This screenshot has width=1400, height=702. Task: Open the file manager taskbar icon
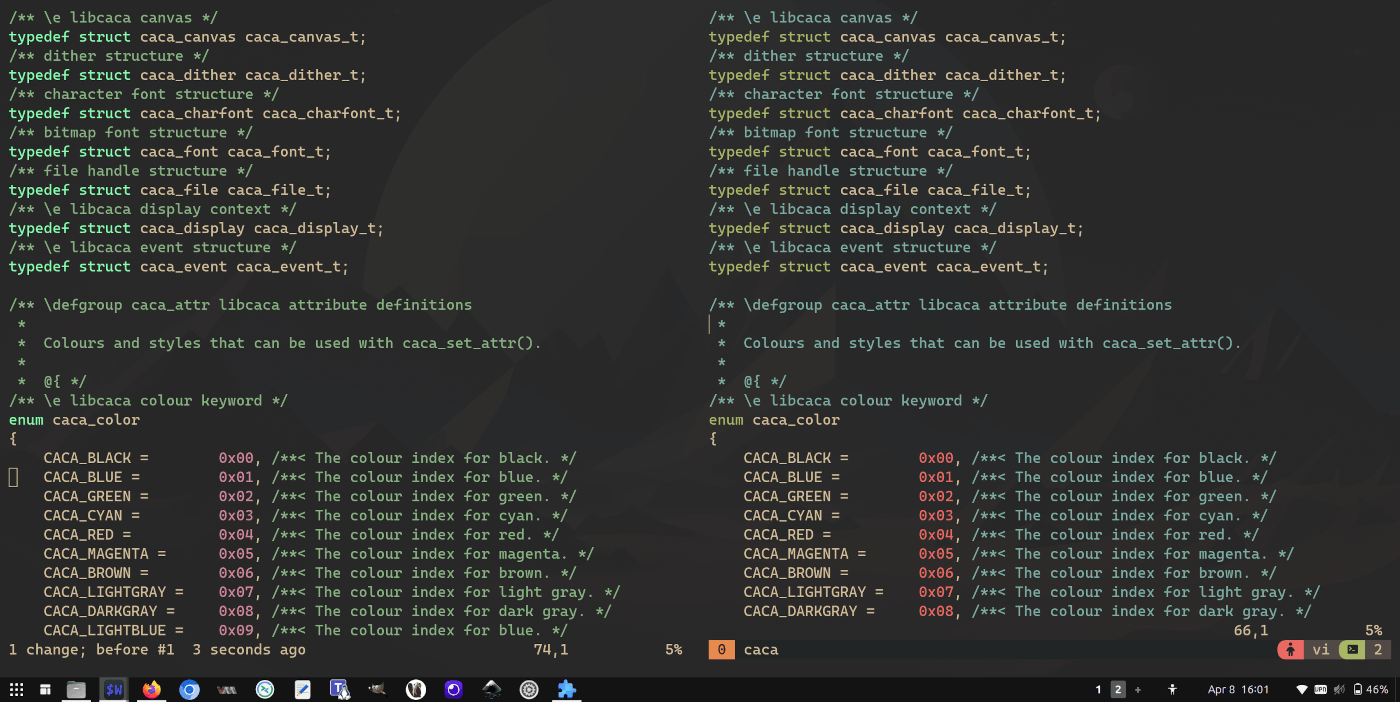[75, 689]
